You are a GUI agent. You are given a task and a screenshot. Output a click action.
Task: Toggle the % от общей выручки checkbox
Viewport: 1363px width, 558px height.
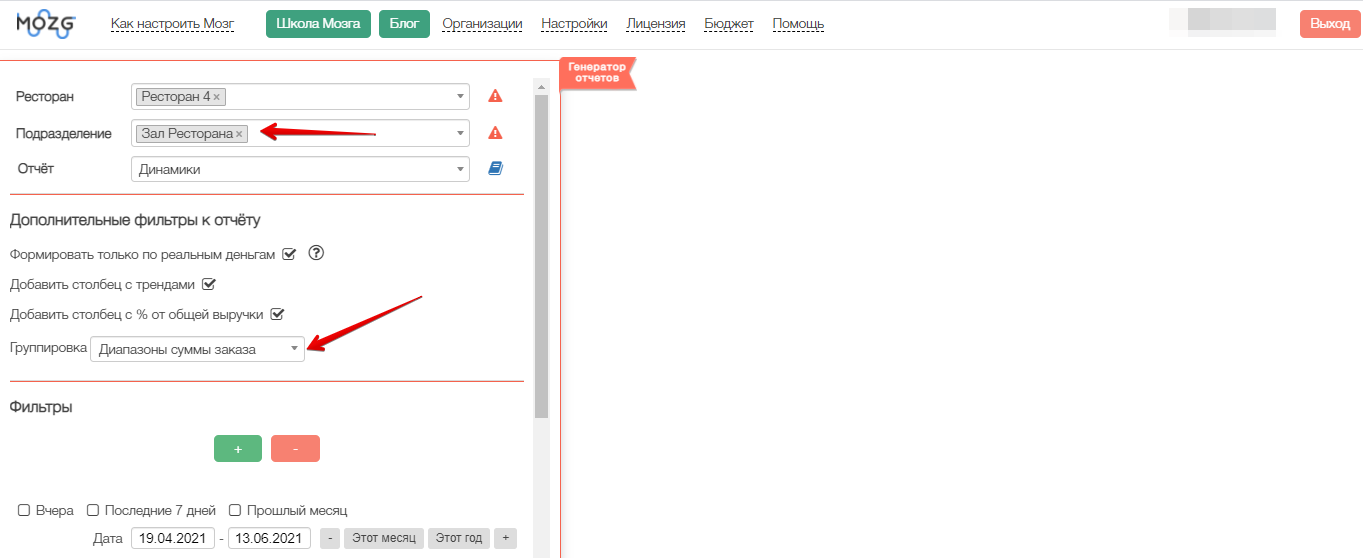[x=278, y=314]
